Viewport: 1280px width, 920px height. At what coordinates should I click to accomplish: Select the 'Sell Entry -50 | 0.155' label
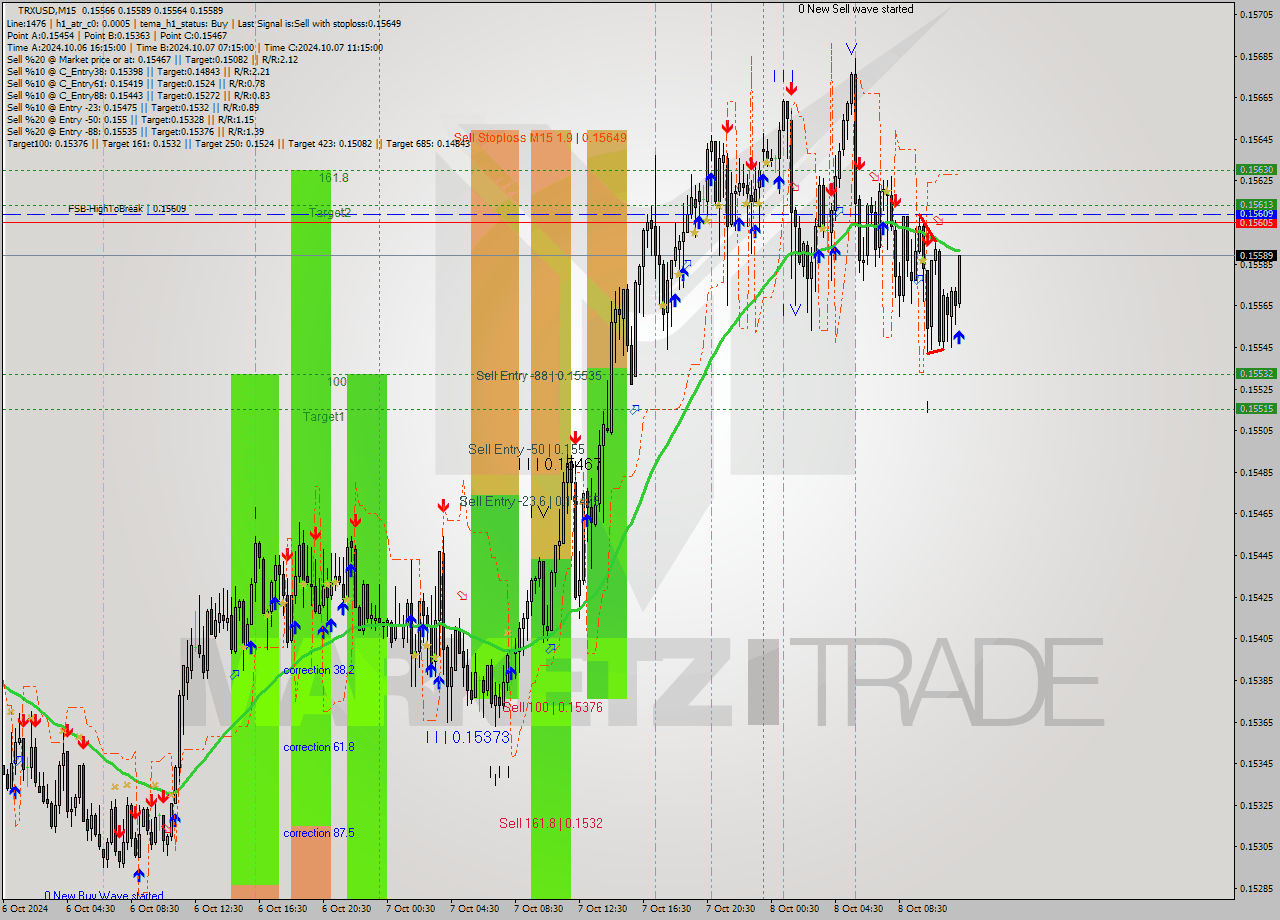tap(526, 450)
